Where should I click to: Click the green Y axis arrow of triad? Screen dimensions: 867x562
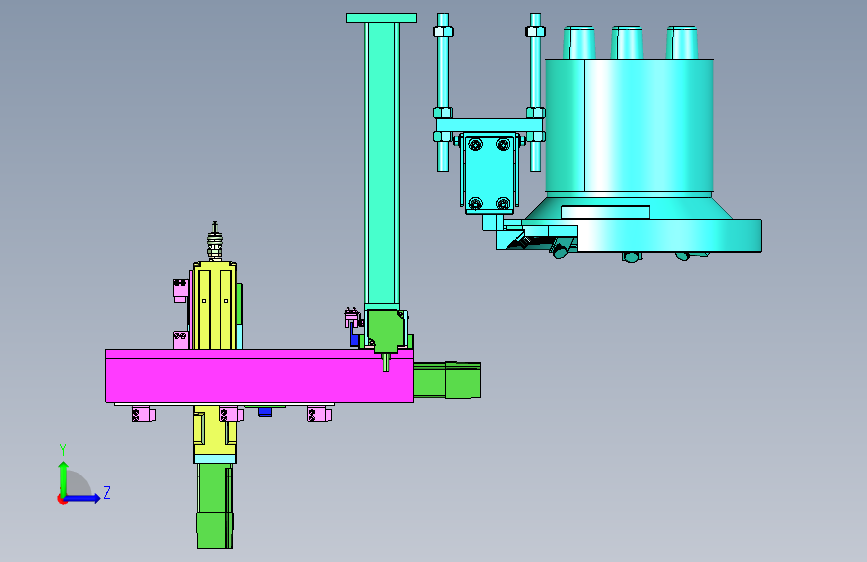click(63, 478)
